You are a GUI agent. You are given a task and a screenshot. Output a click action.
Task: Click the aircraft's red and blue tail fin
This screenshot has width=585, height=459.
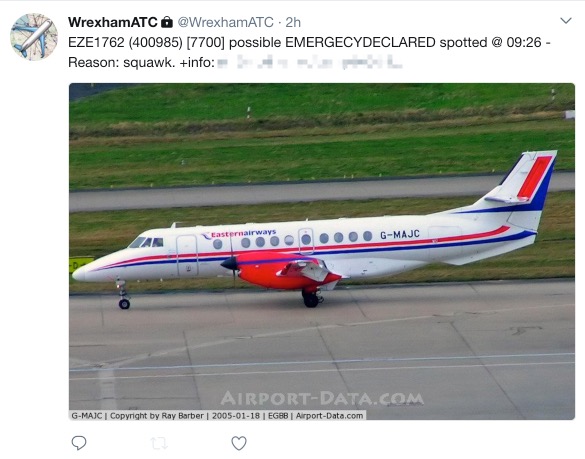pyautogui.click(x=530, y=181)
